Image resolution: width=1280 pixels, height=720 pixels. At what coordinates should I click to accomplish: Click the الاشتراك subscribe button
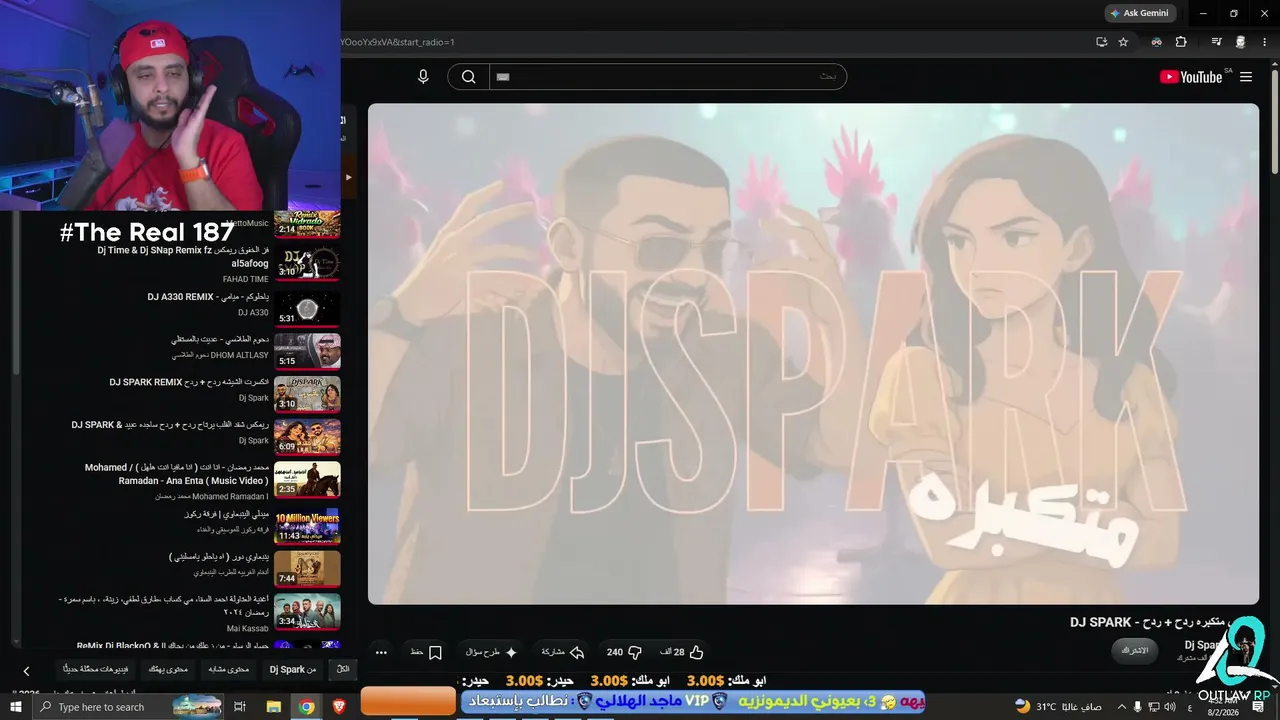coord(1135,651)
